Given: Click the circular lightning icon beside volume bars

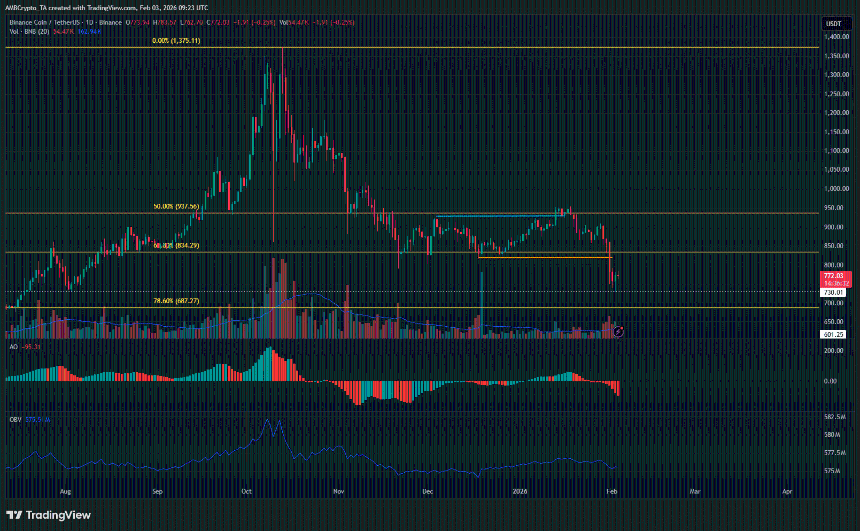Looking at the screenshot, I should pos(619,330).
